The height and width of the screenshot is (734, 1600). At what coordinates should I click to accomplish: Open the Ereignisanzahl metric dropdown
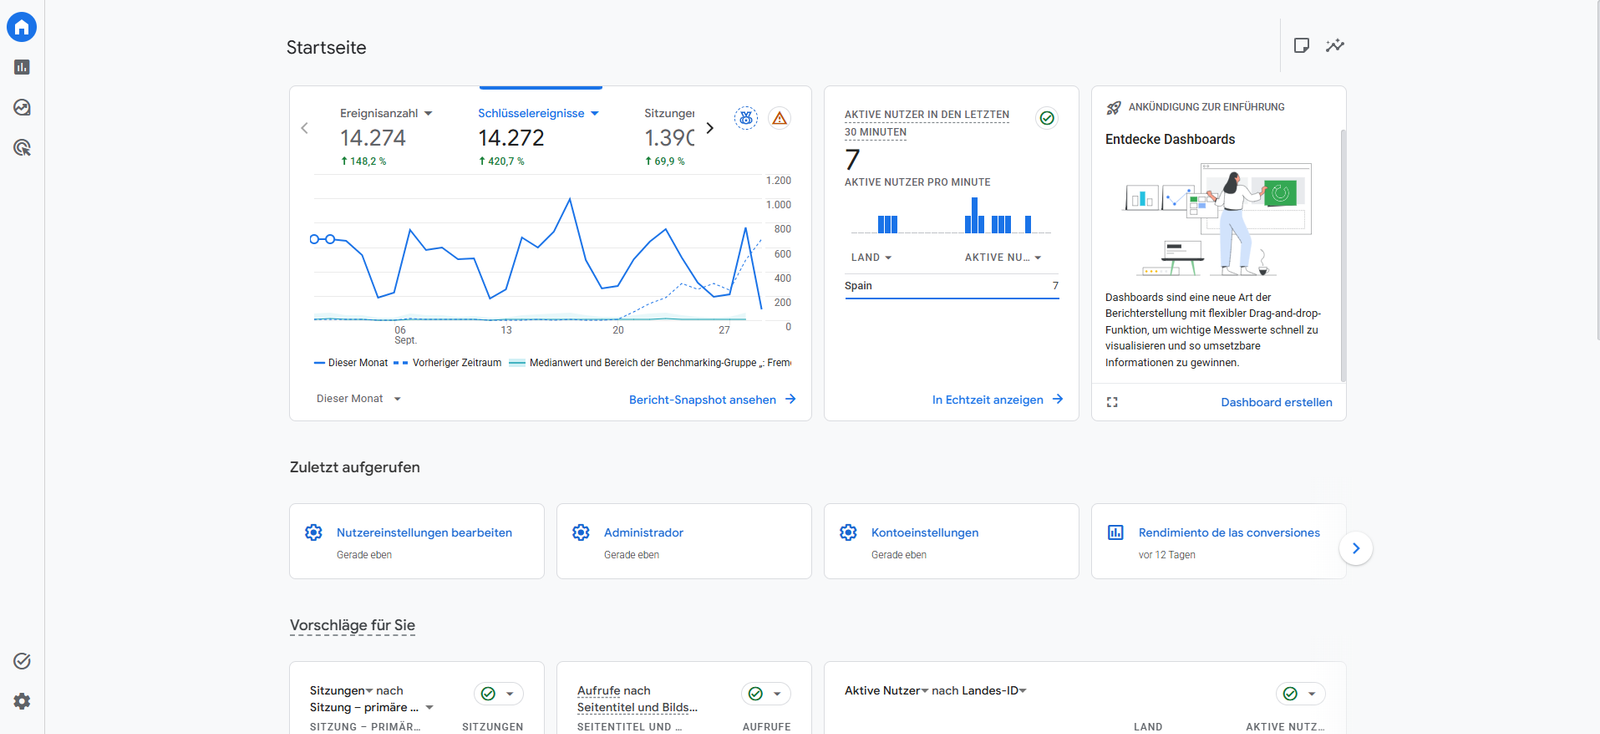pos(386,113)
